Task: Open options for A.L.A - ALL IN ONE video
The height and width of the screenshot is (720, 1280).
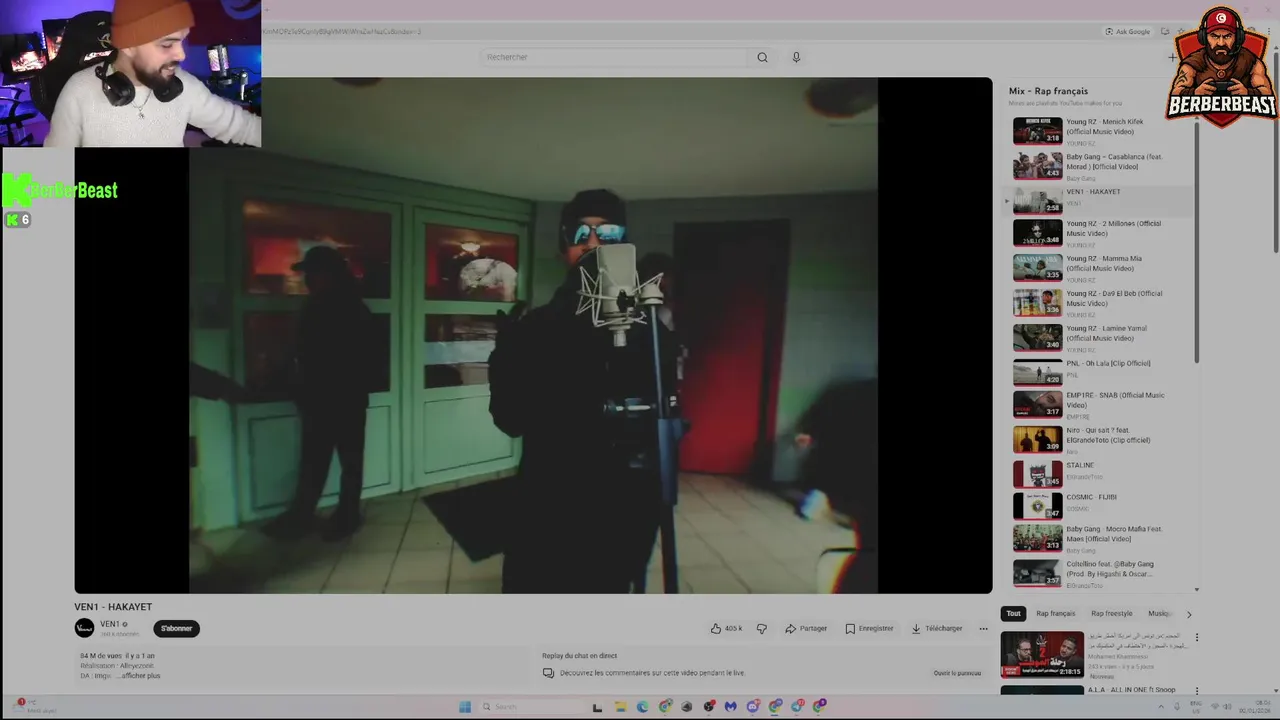Action: point(1196,691)
